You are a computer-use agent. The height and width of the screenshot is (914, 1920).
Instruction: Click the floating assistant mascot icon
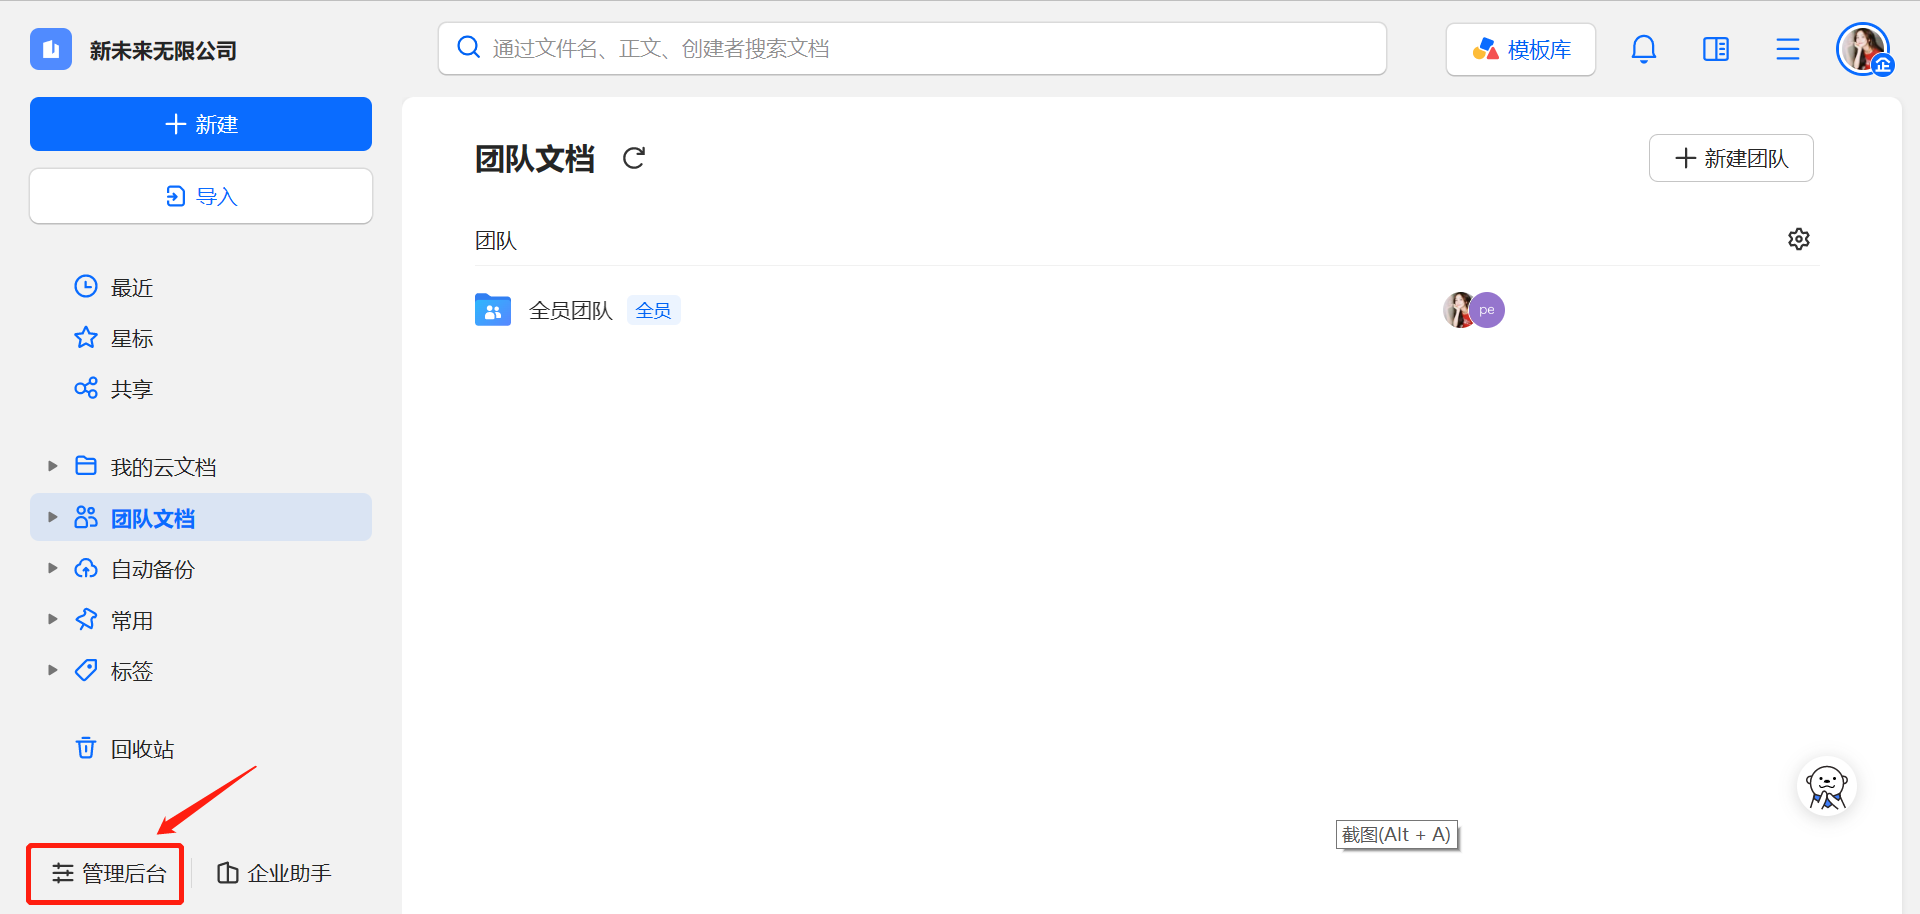tap(1826, 786)
